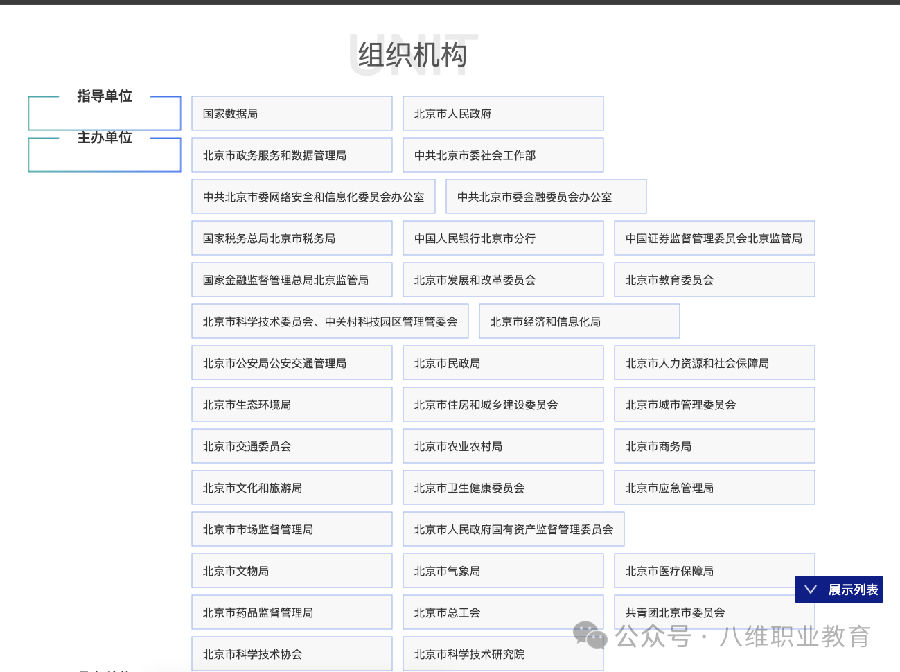Click the 组织机构 page heading

click(x=412, y=54)
